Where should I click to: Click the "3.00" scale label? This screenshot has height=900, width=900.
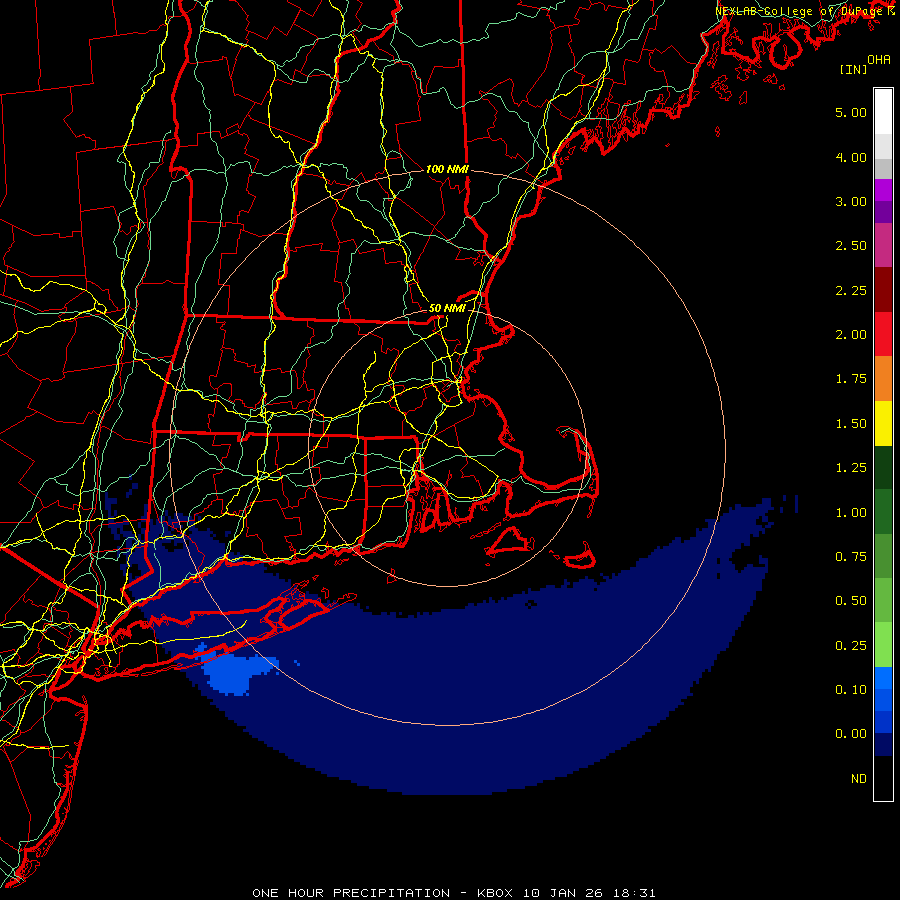click(x=851, y=201)
